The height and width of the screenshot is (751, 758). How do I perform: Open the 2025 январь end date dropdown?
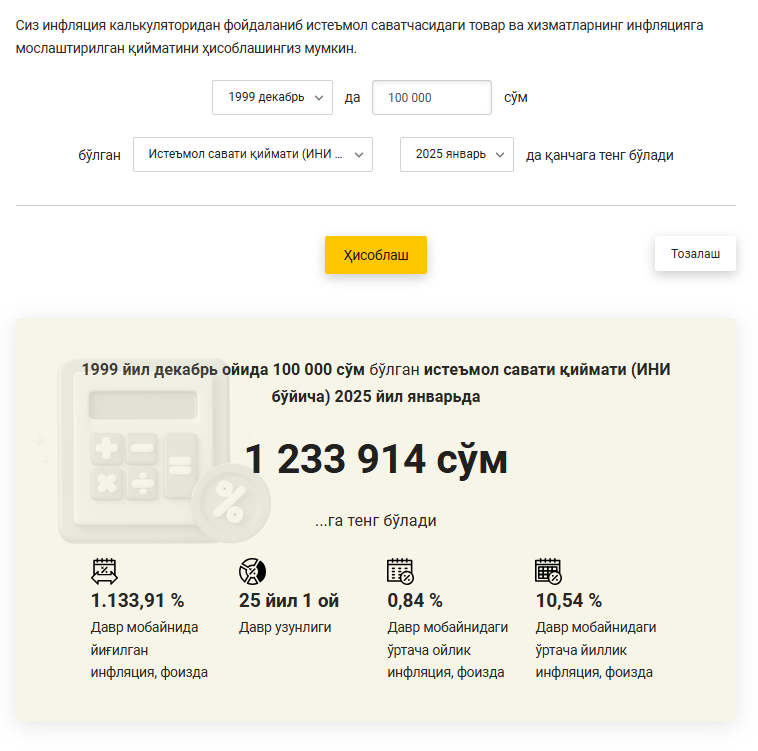456,154
